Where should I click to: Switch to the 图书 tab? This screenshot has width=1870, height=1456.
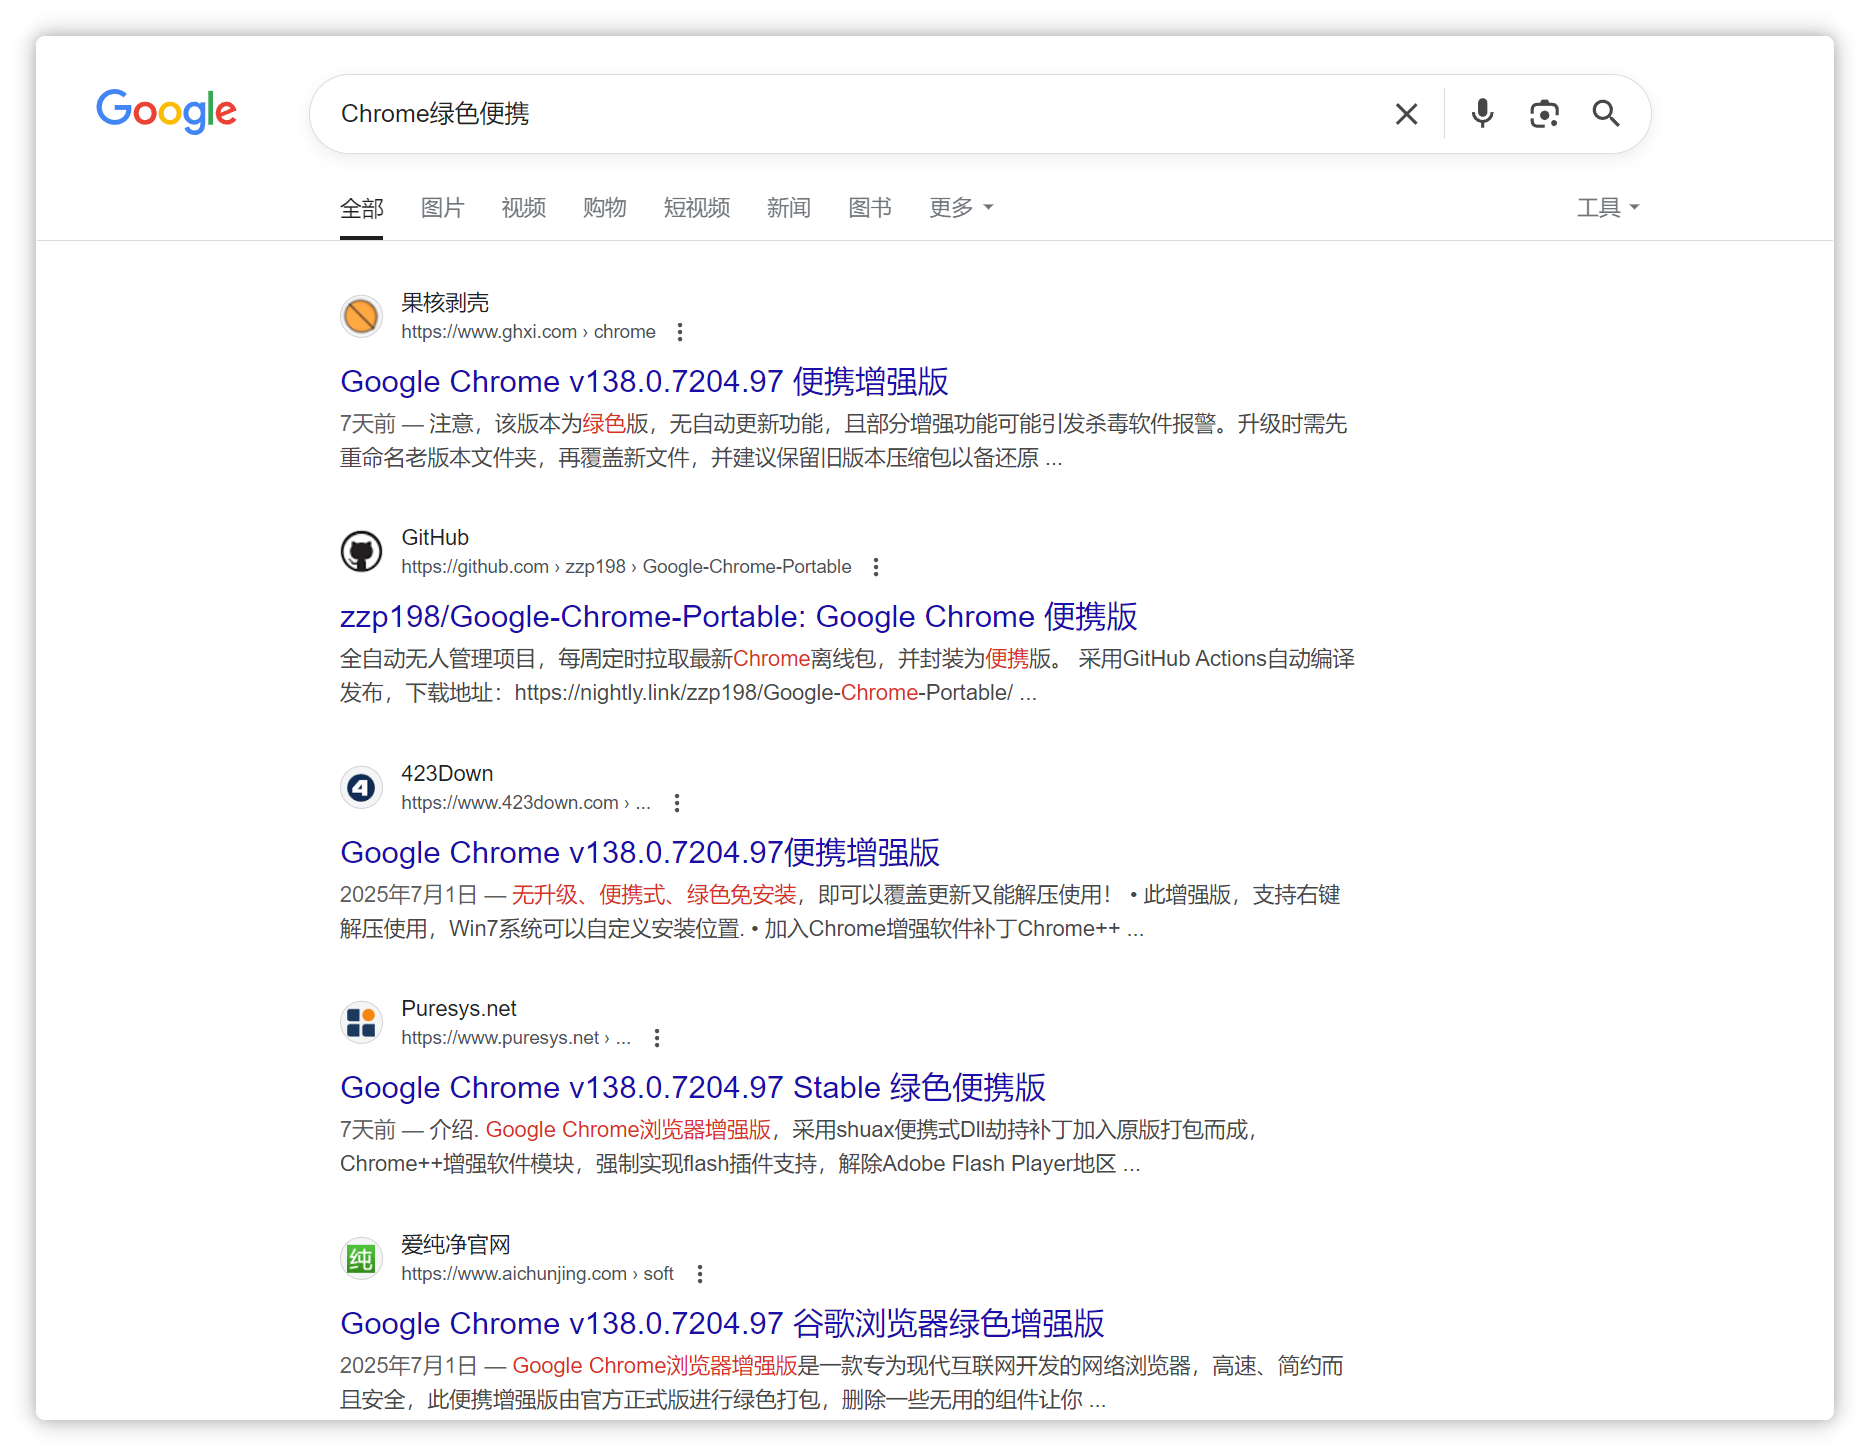(869, 208)
